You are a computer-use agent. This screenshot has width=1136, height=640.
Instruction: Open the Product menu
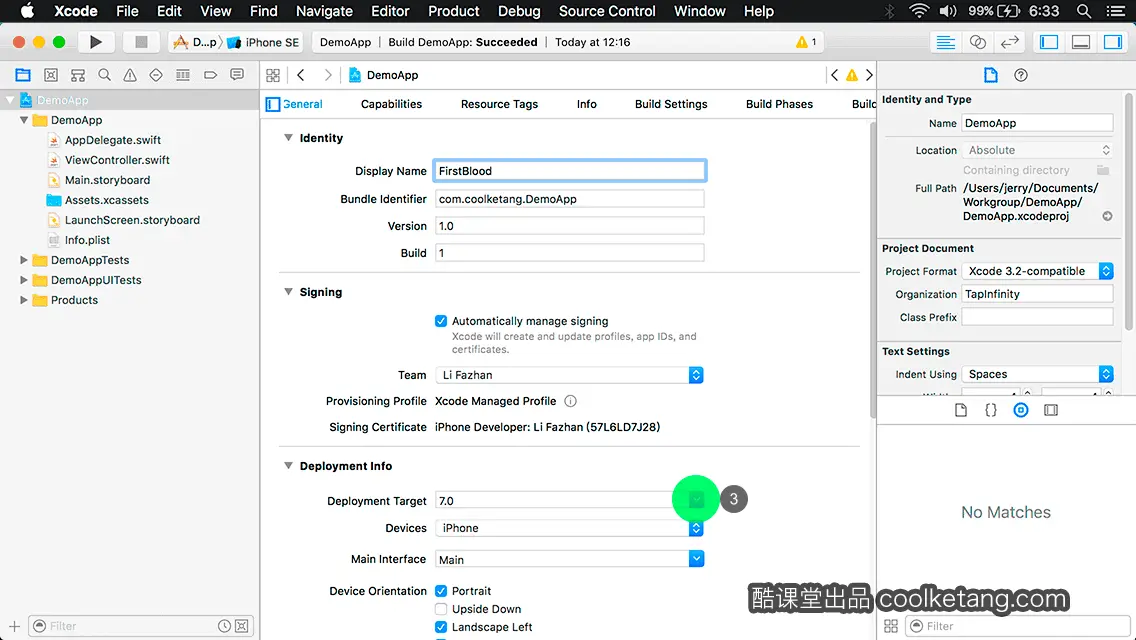click(454, 11)
